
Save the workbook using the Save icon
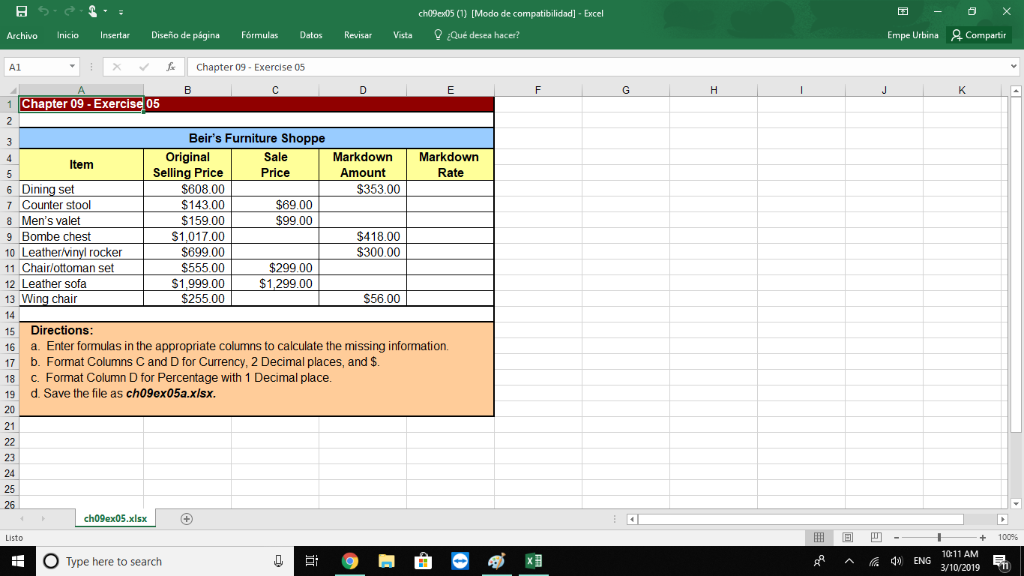coord(22,12)
